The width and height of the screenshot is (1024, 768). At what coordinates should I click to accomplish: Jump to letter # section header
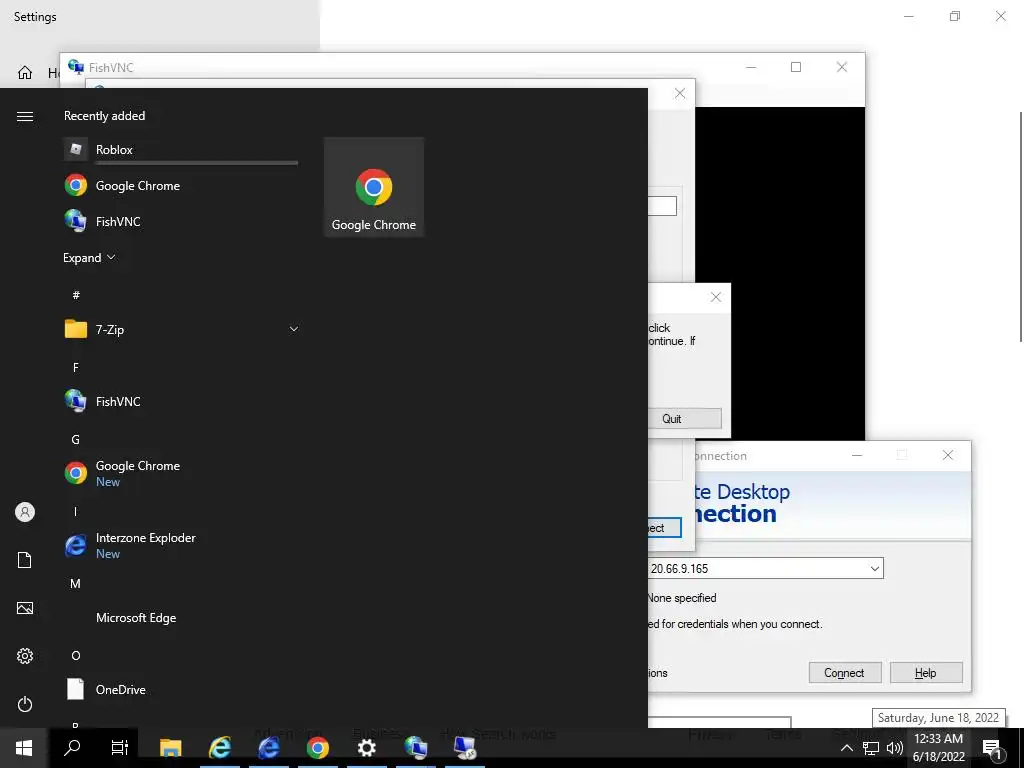click(x=76, y=295)
